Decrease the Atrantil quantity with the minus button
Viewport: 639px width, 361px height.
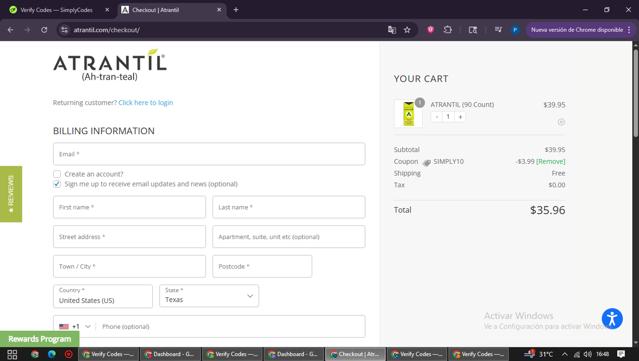pyautogui.click(x=437, y=117)
